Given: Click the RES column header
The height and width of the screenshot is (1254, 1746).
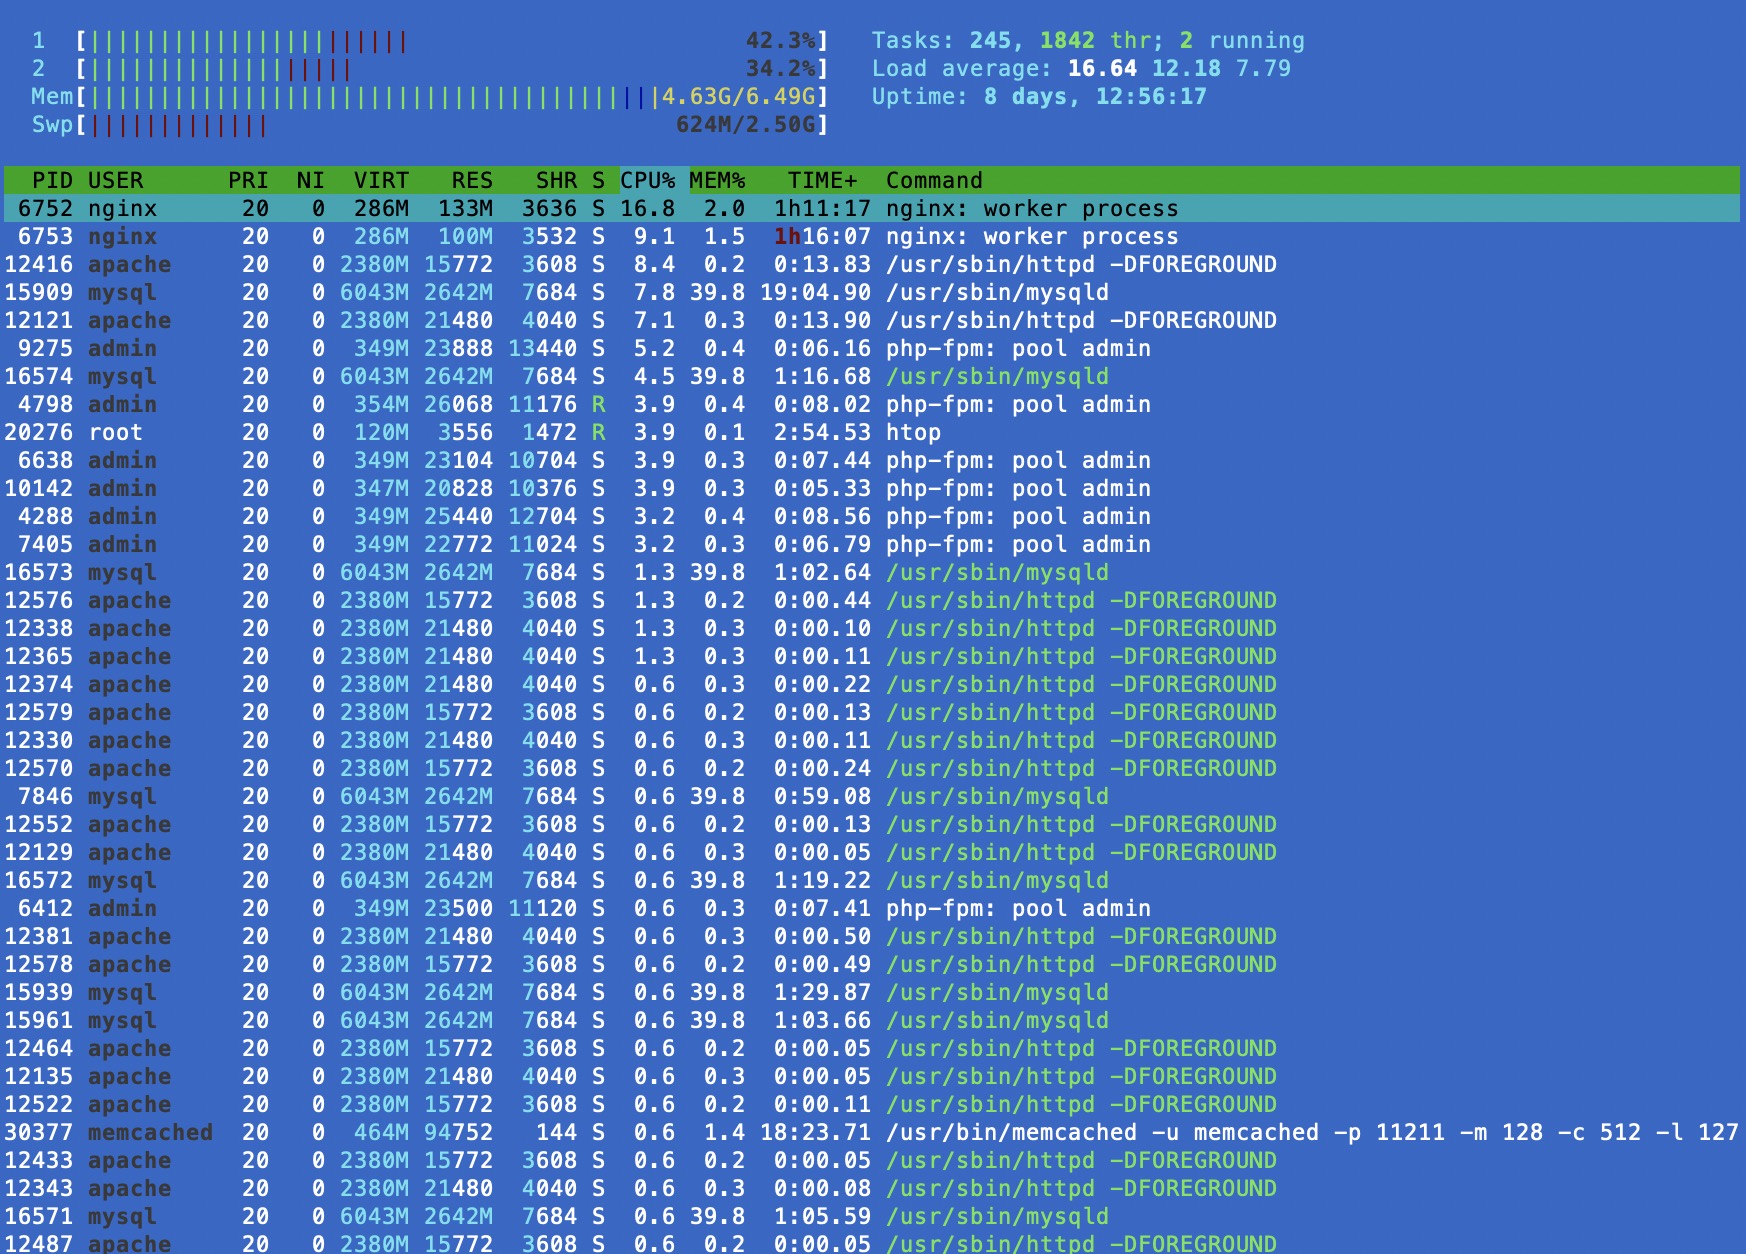Looking at the screenshot, I should coord(471,180).
